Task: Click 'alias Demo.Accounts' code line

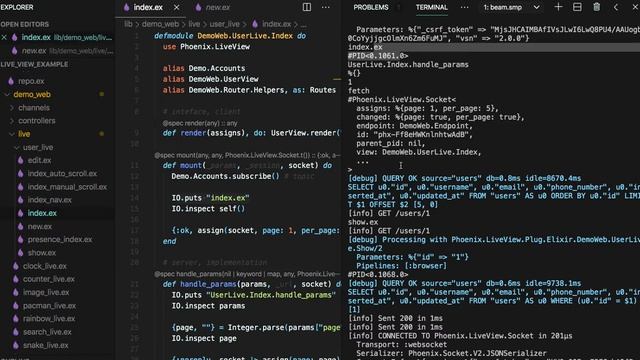Action: tap(204, 69)
